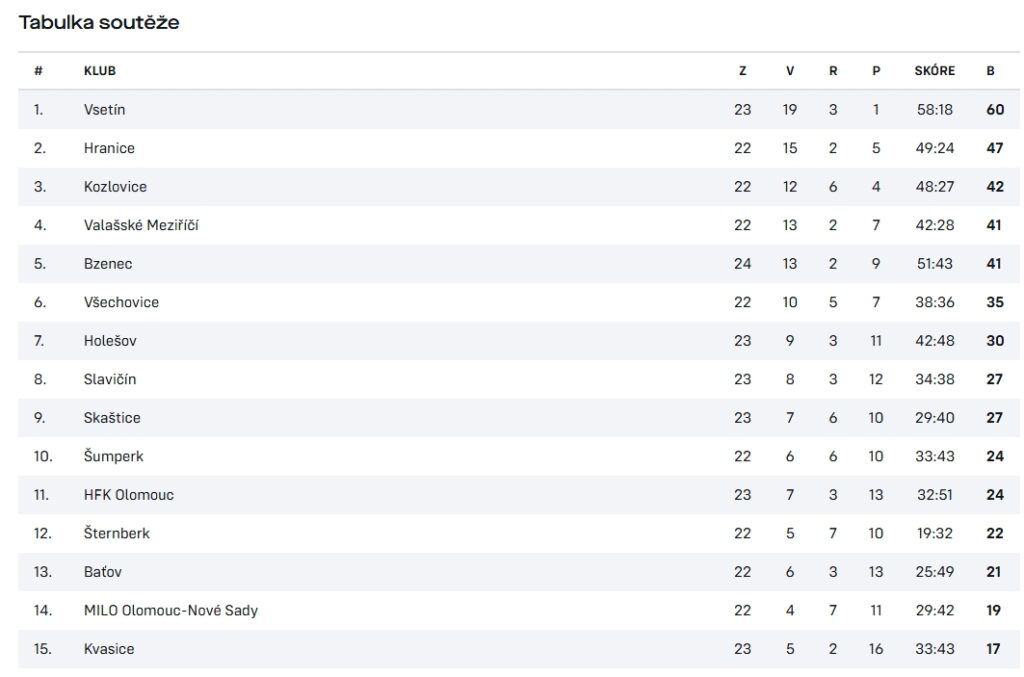Click the Z matches column header

coord(743,71)
